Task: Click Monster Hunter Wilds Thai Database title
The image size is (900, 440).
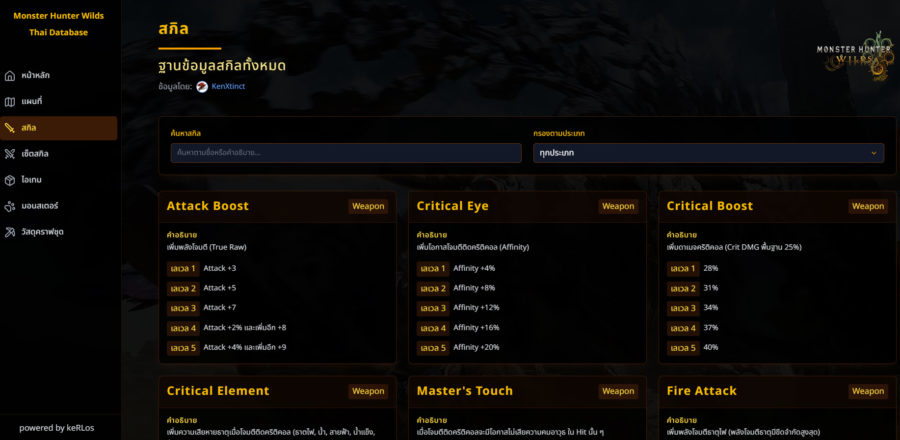Action: coord(59,24)
